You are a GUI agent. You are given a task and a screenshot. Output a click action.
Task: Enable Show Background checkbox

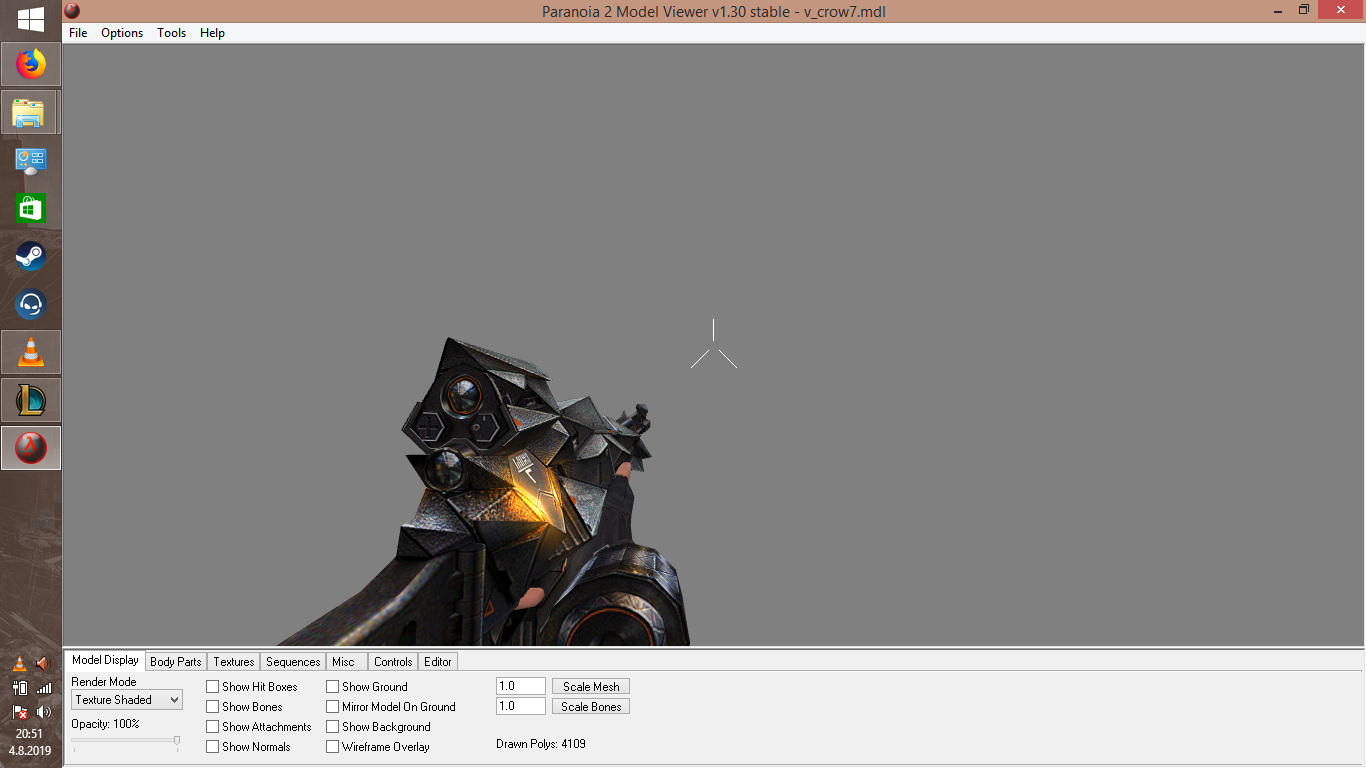(x=333, y=727)
